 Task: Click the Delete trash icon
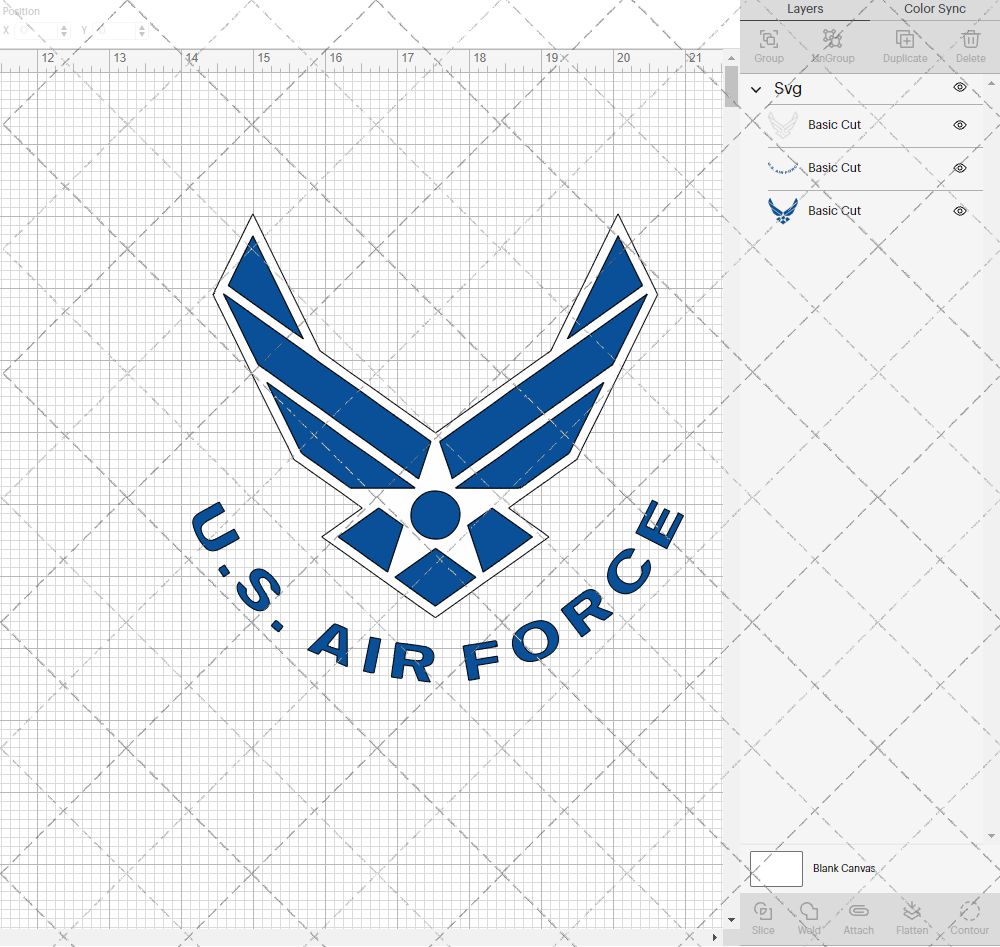coord(970,40)
